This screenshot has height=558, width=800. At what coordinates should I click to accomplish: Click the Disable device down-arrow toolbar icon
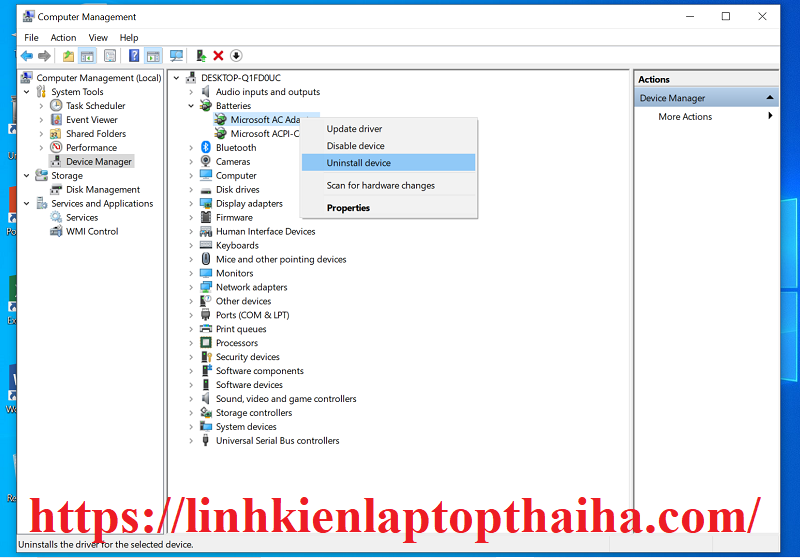[236, 56]
